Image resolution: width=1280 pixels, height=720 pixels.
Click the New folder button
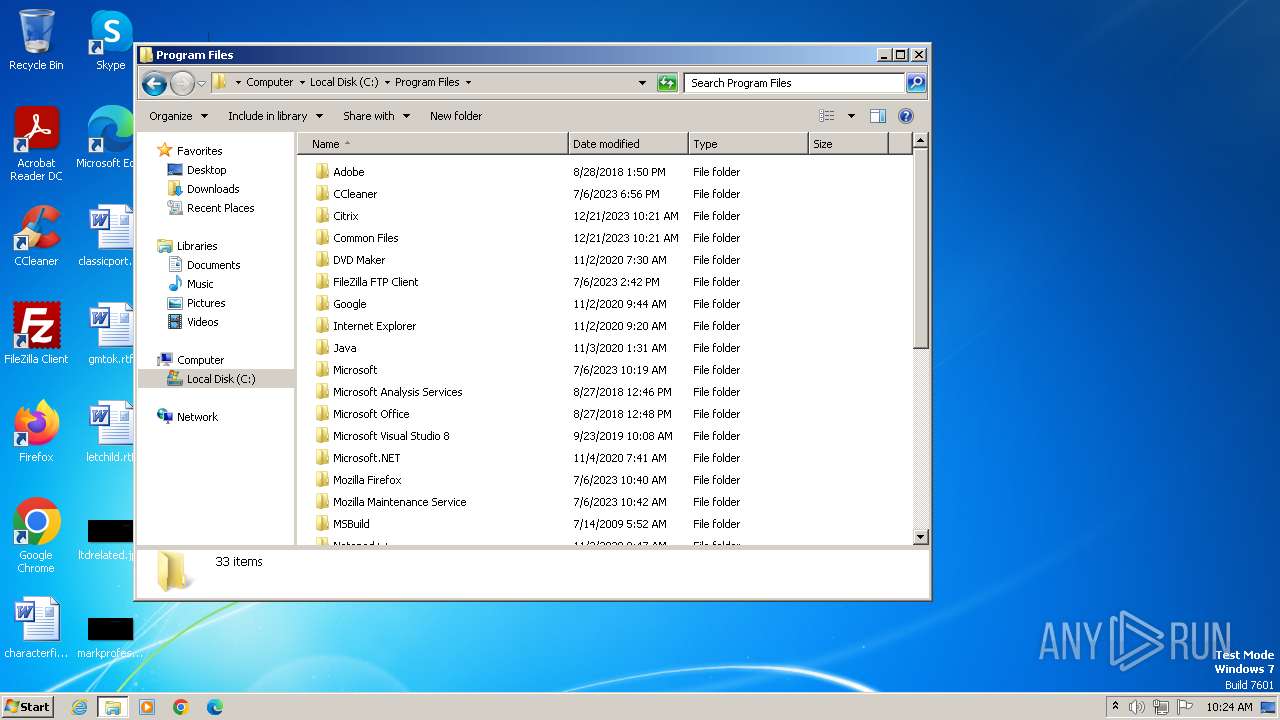[456, 116]
